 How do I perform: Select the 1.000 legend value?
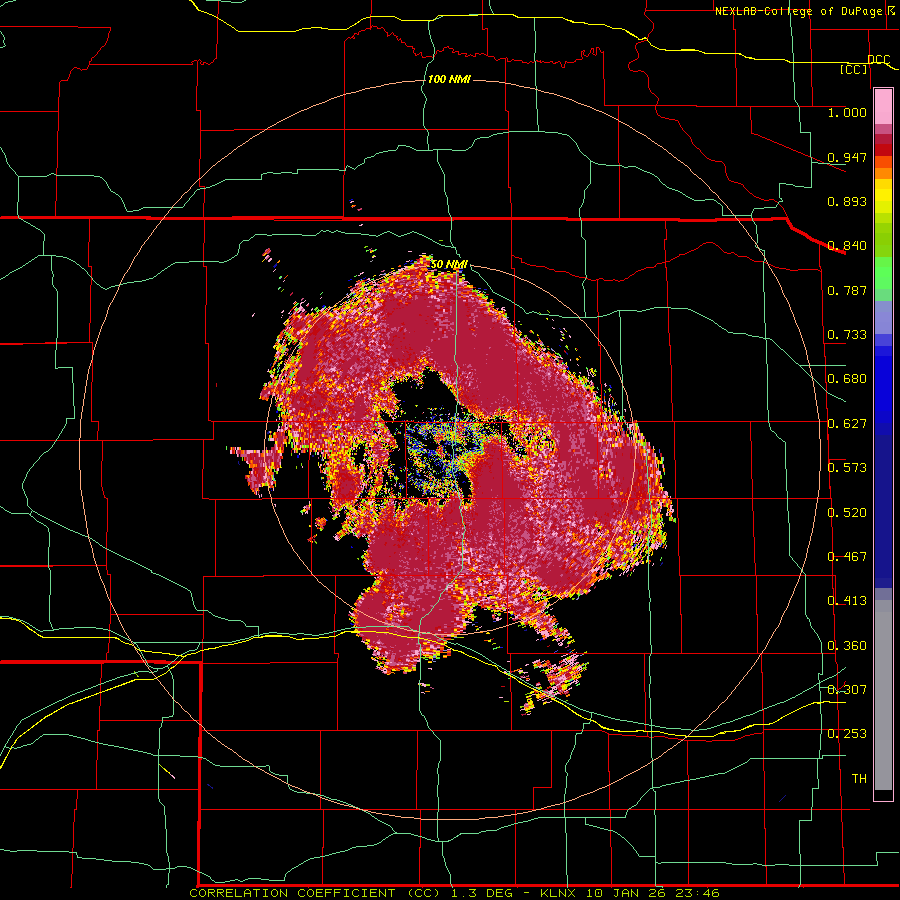(x=847, y=112)
